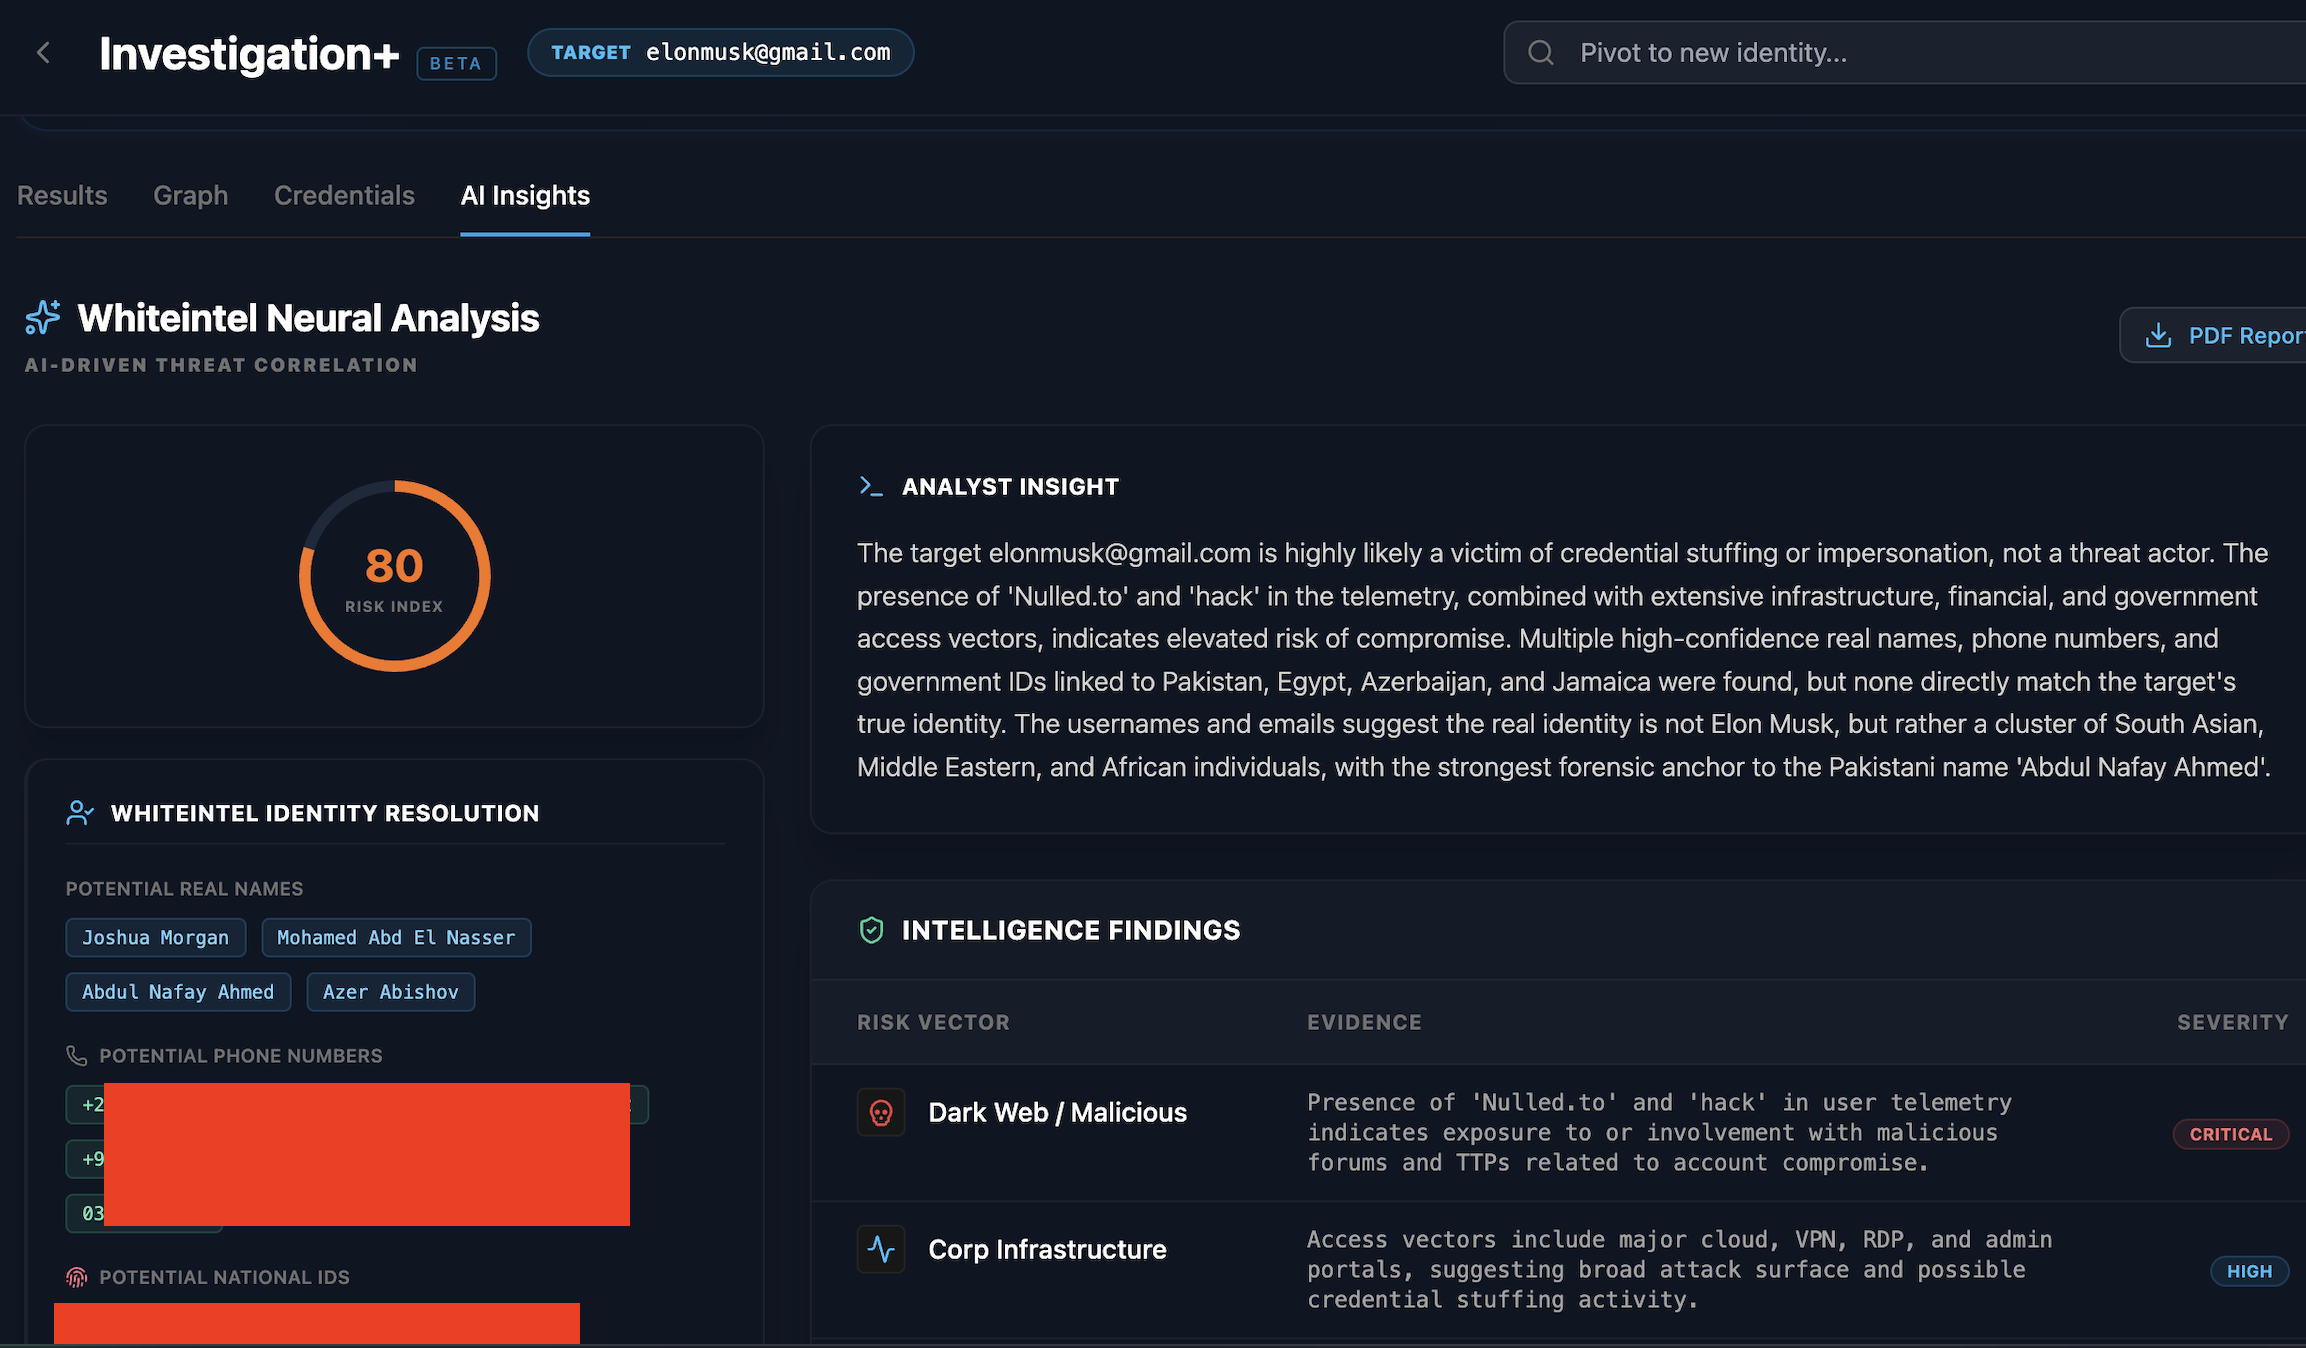The image size is (2306, 1348).
Task: Click the risk index 80 gauge
Action: pos(394,576)
